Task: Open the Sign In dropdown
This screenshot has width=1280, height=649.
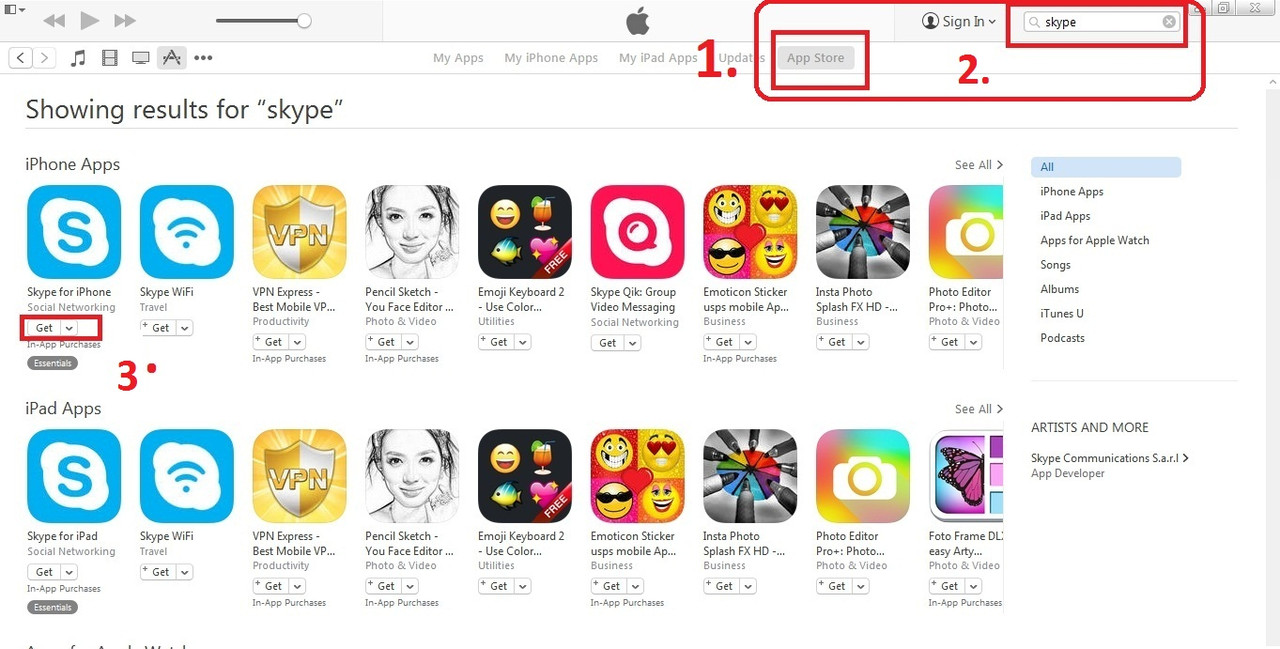Action: [959, 21]
